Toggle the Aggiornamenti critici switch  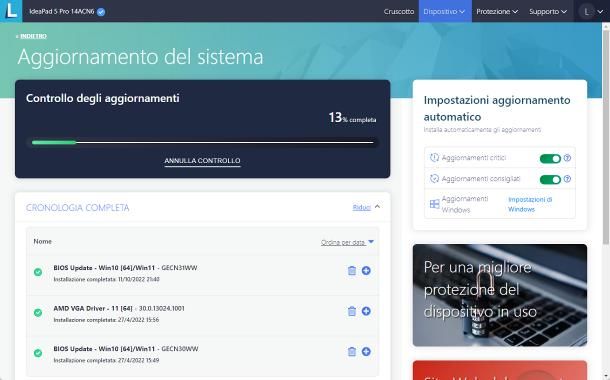550,158
